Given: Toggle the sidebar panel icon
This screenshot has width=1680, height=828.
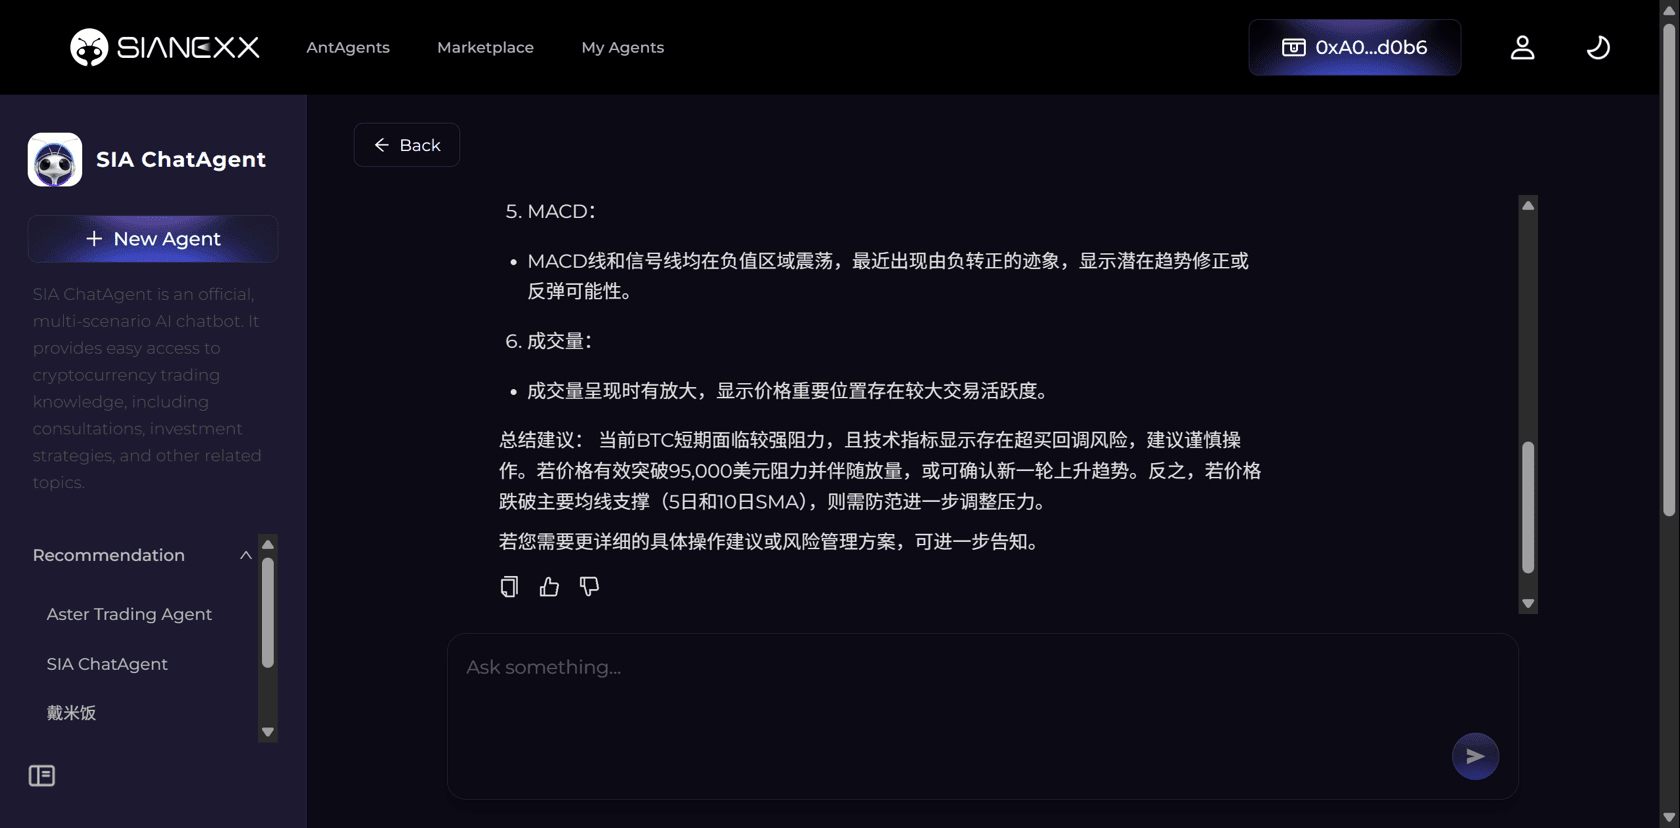Looking at the screenshot, I should [x=42, y=775].
